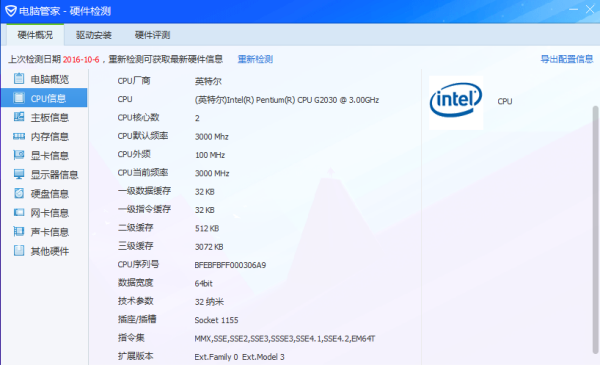Go to 硬盘信息 in the sidebar
Screen dimensions: 600x365
click(x=50, y=194)
